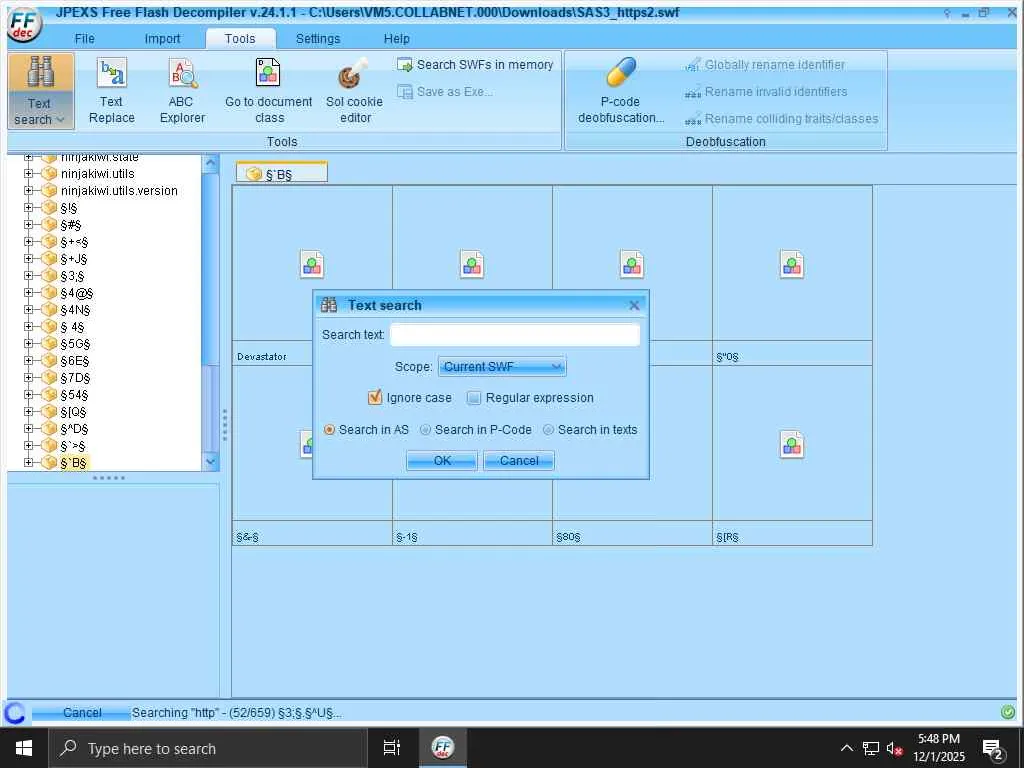Select the §"0§ class thumbnail icon
The image size is (1024, 768).
[792, 264]
